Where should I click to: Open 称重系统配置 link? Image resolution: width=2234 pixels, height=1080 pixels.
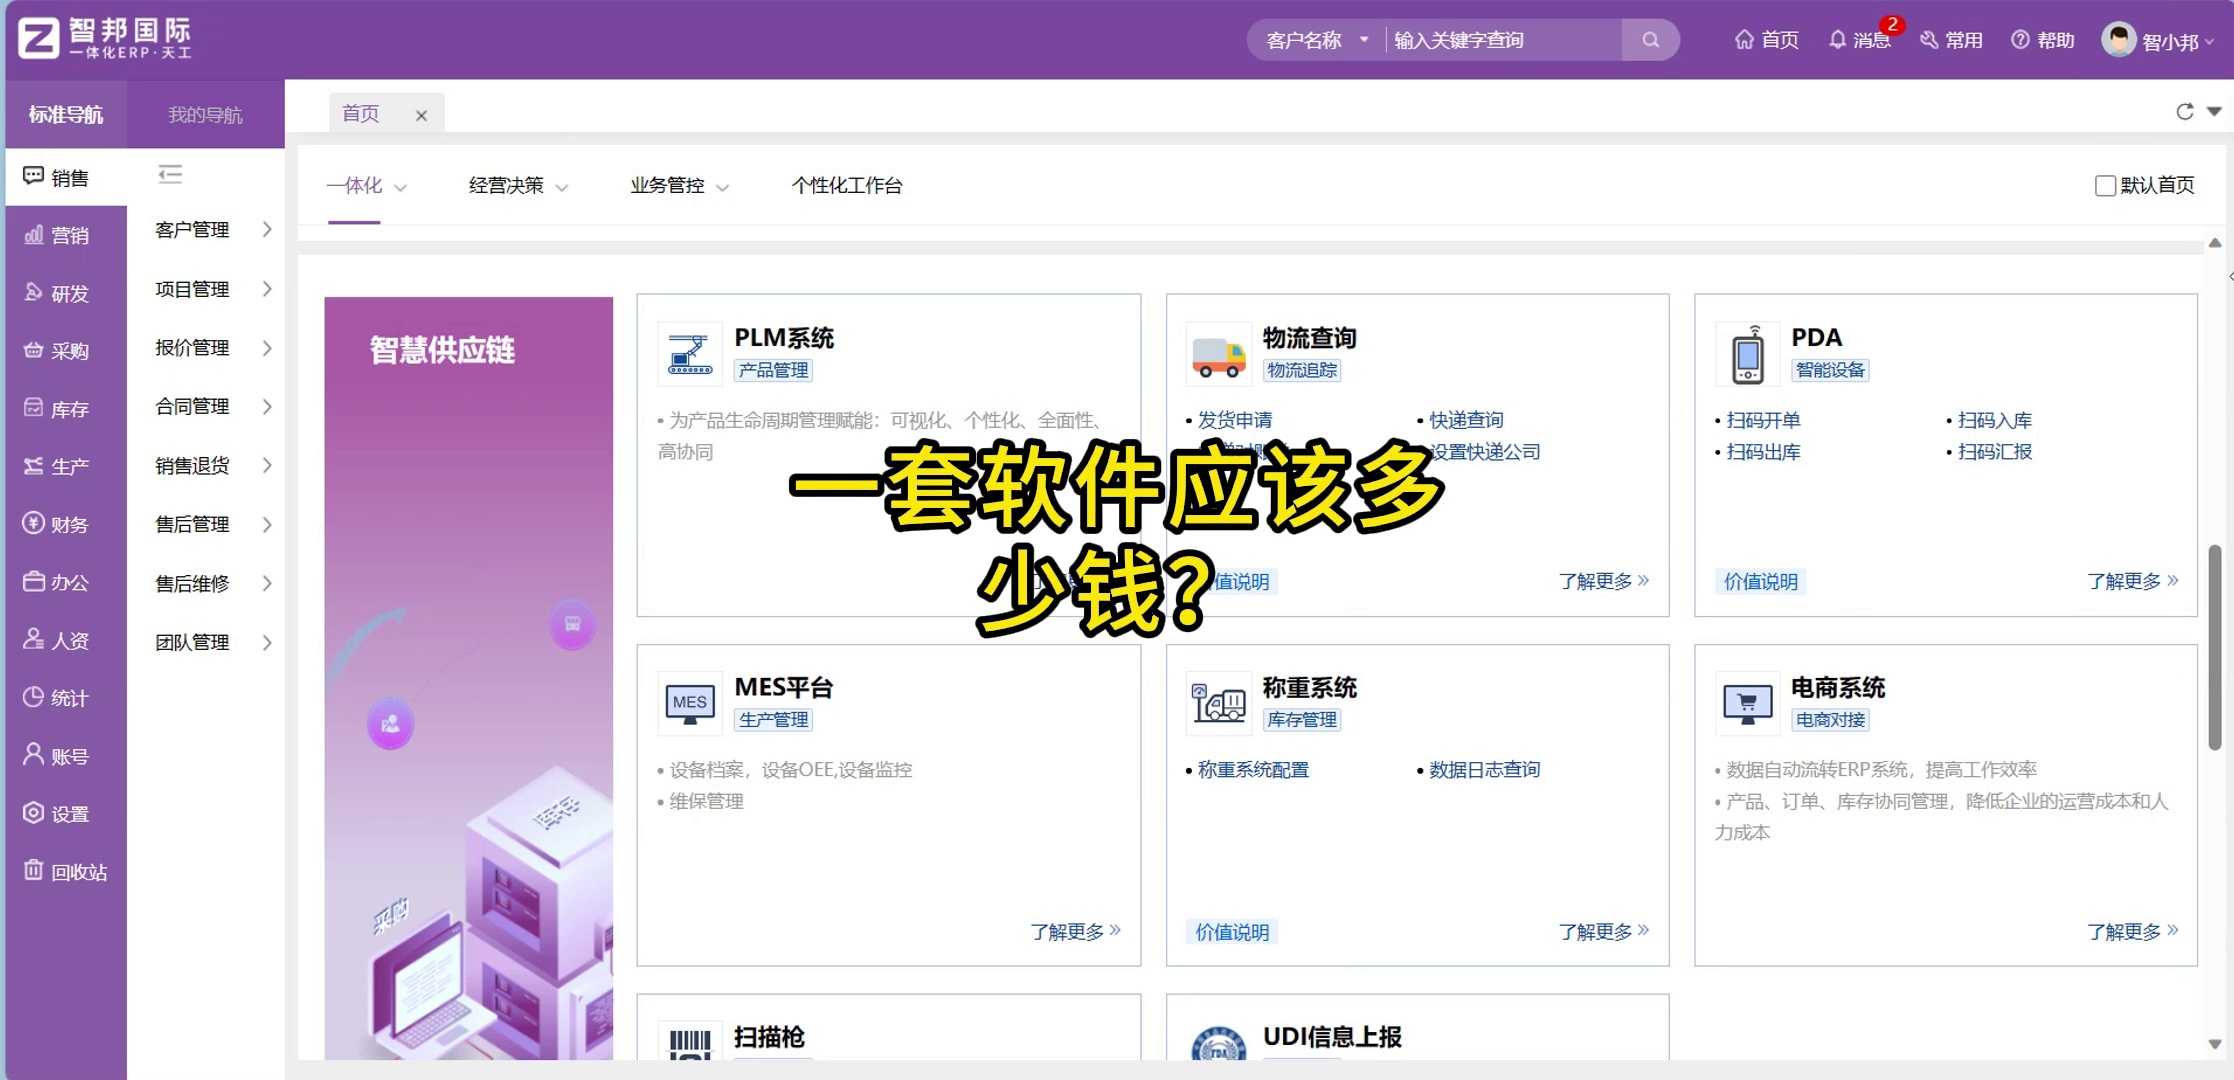pos(1253,770)
